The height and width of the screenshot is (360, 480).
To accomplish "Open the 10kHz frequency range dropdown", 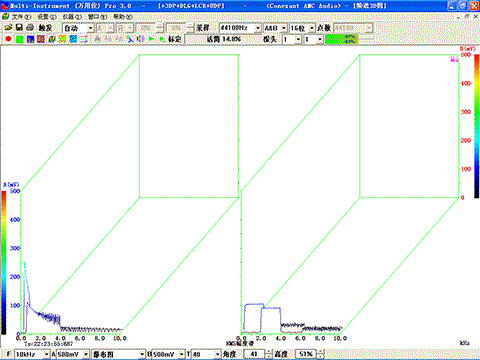I will click(x=46, y=354).
